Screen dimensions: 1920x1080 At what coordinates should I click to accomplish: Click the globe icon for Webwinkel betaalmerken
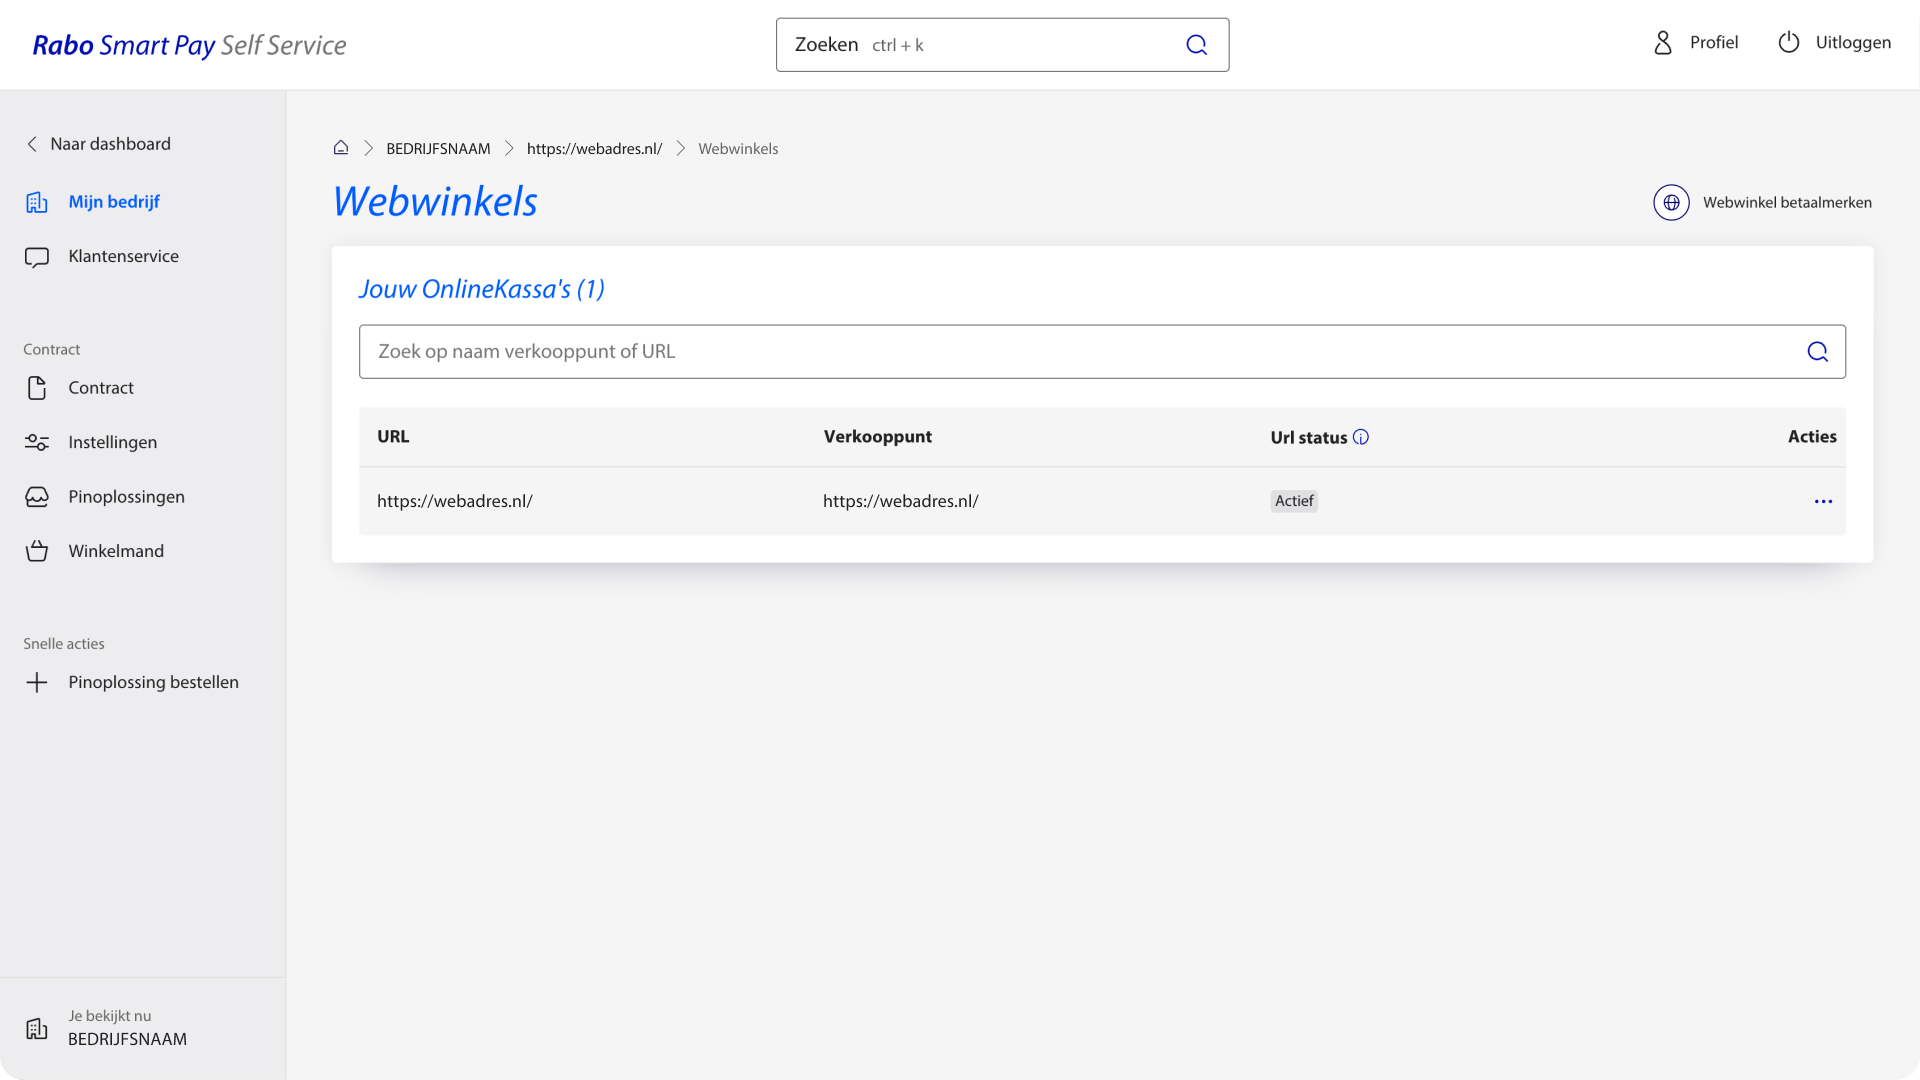(x=1671, y=202)
